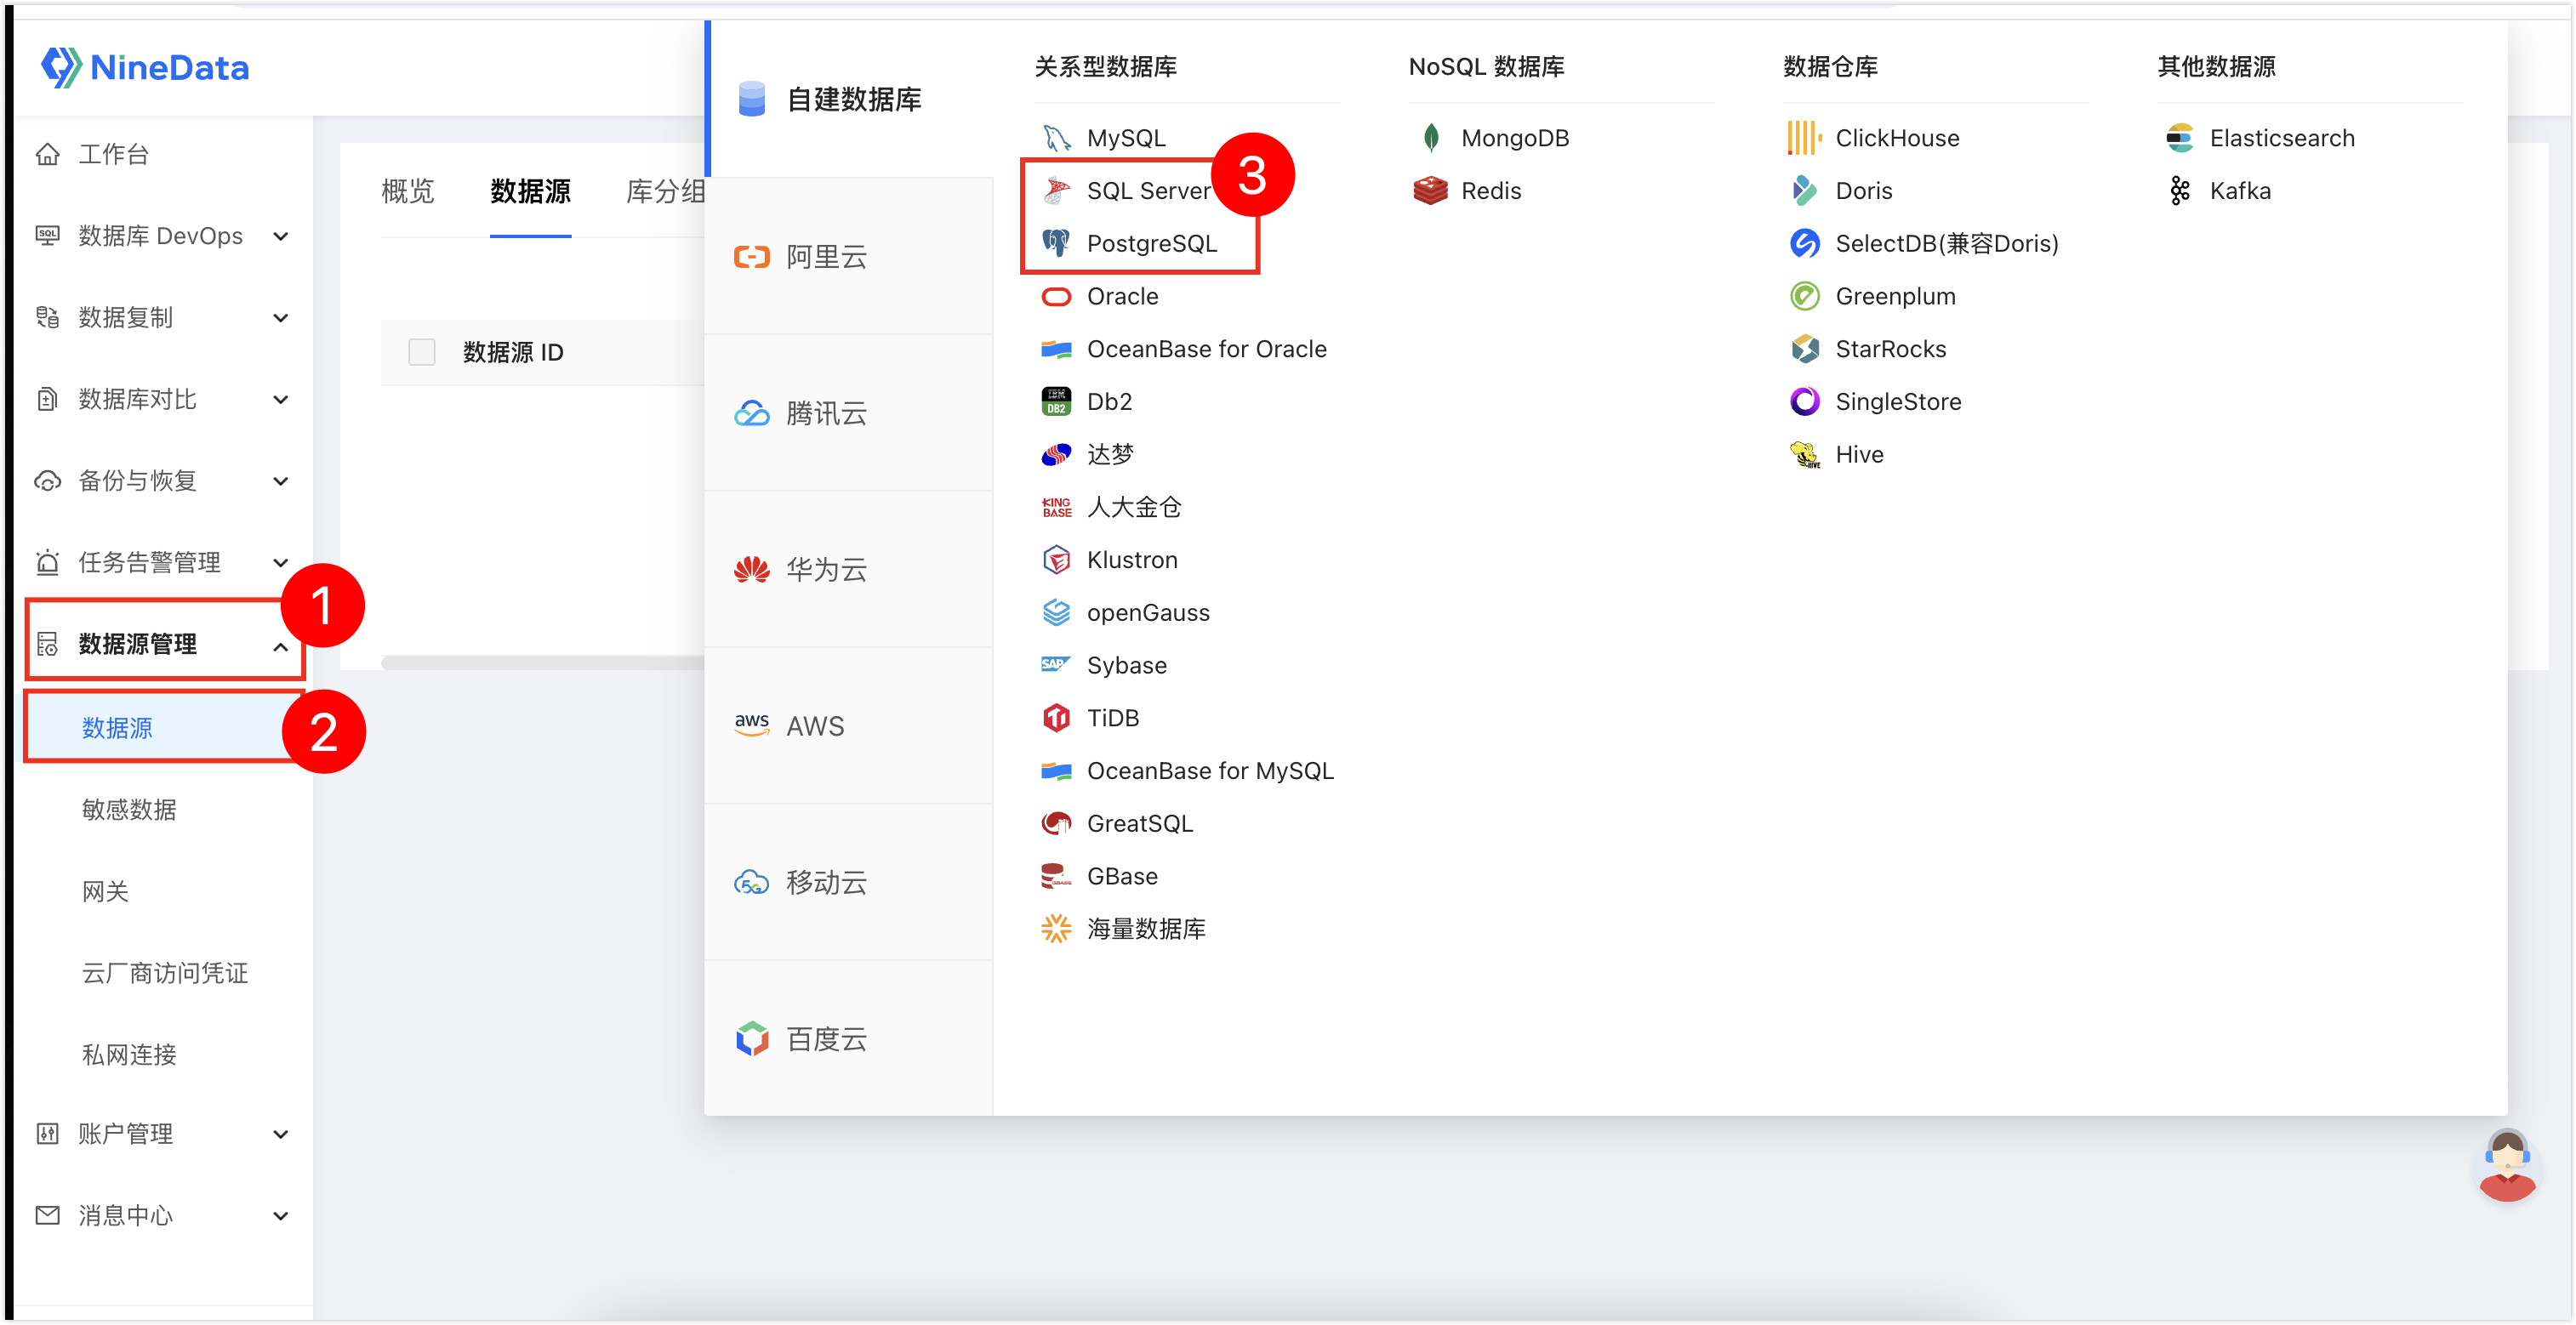Click the Klustron shield icon
Screen dimensions: 2576x1325
pyautogui.click(x=1056, y=560)
